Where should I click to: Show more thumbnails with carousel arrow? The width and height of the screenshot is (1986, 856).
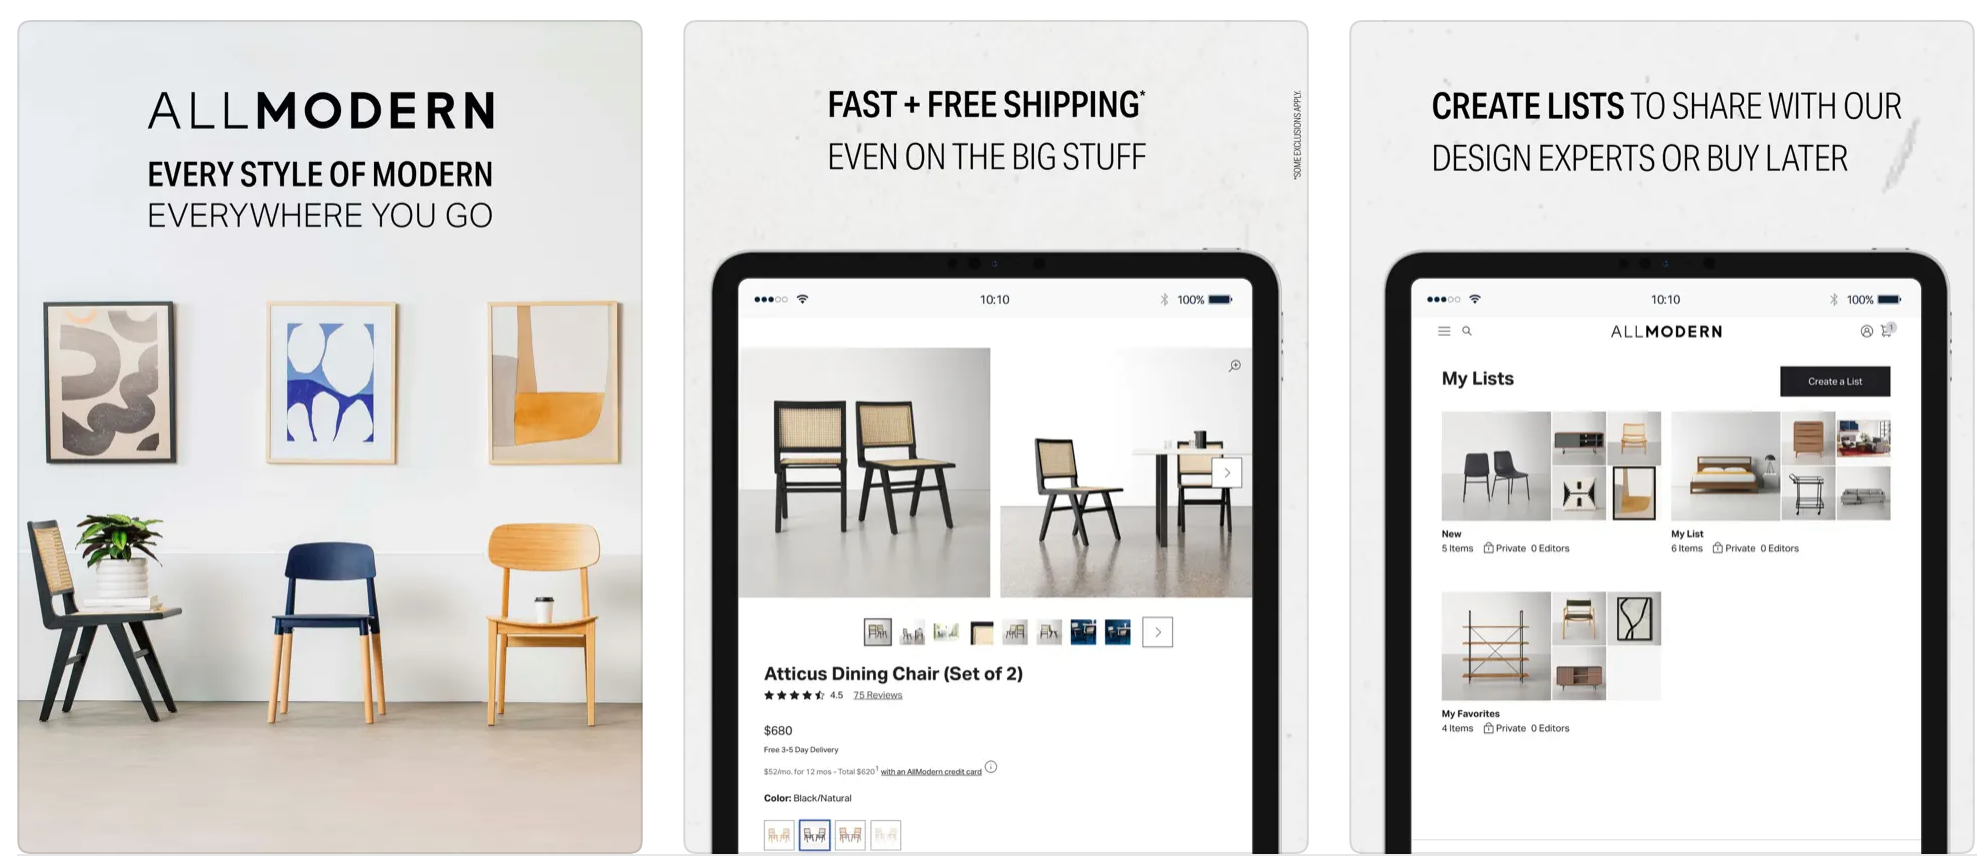pos(1158,632)
